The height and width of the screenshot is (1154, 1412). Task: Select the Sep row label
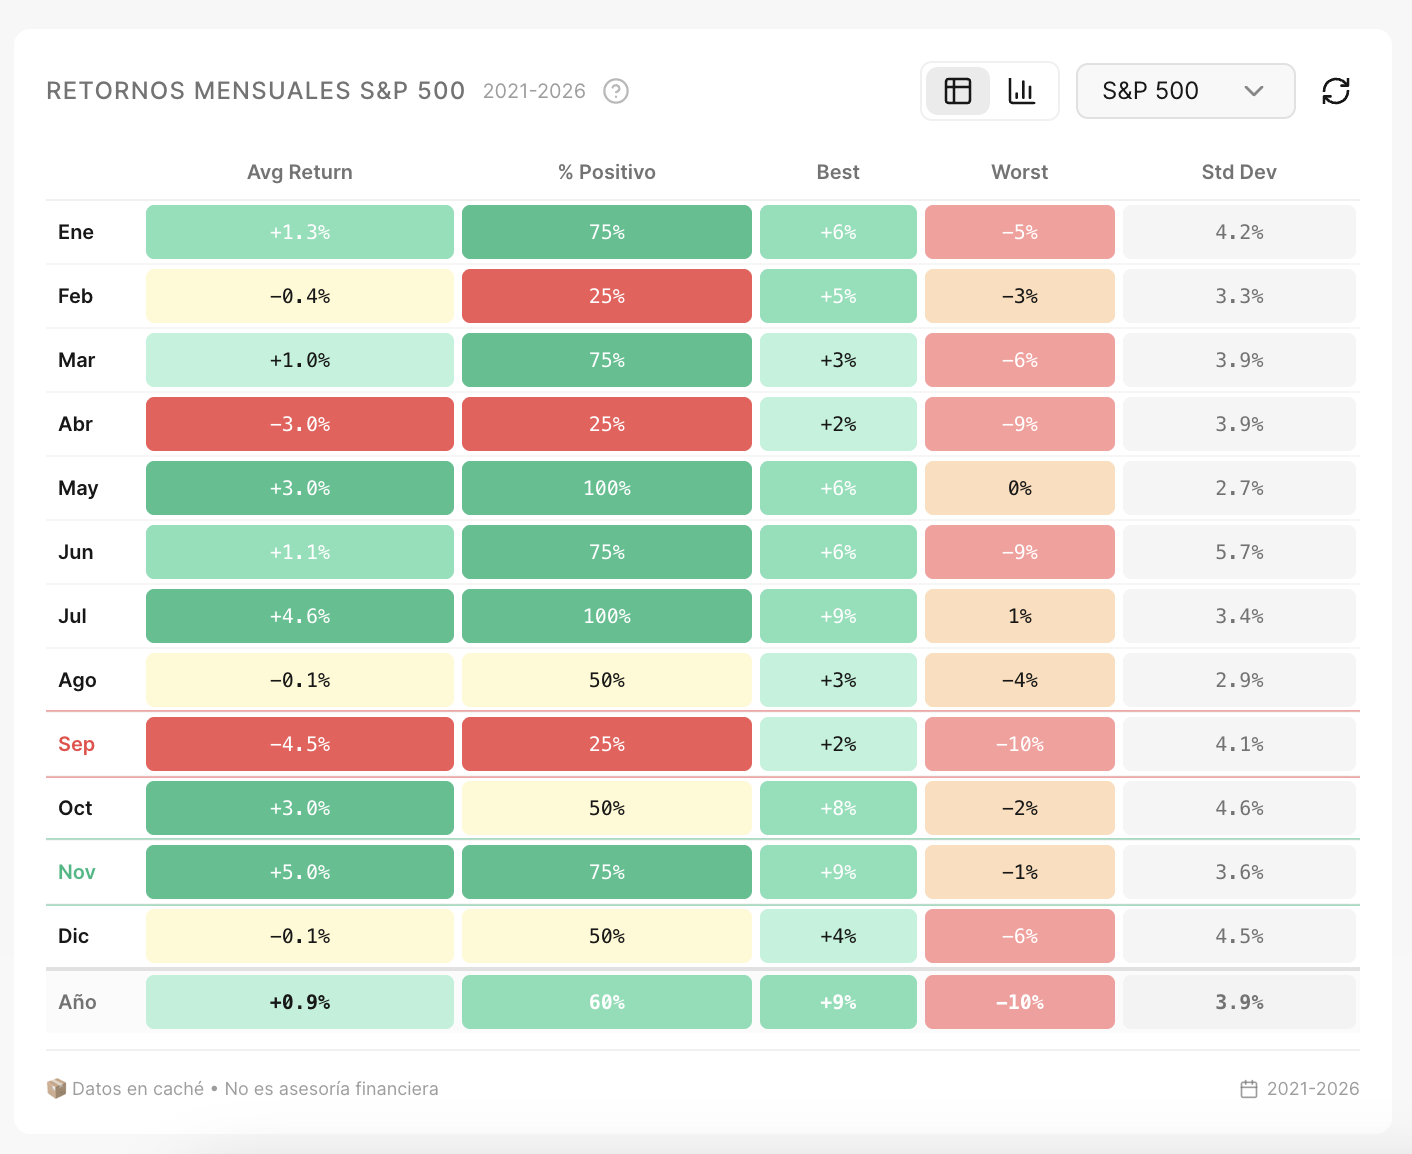click(76, 744)
